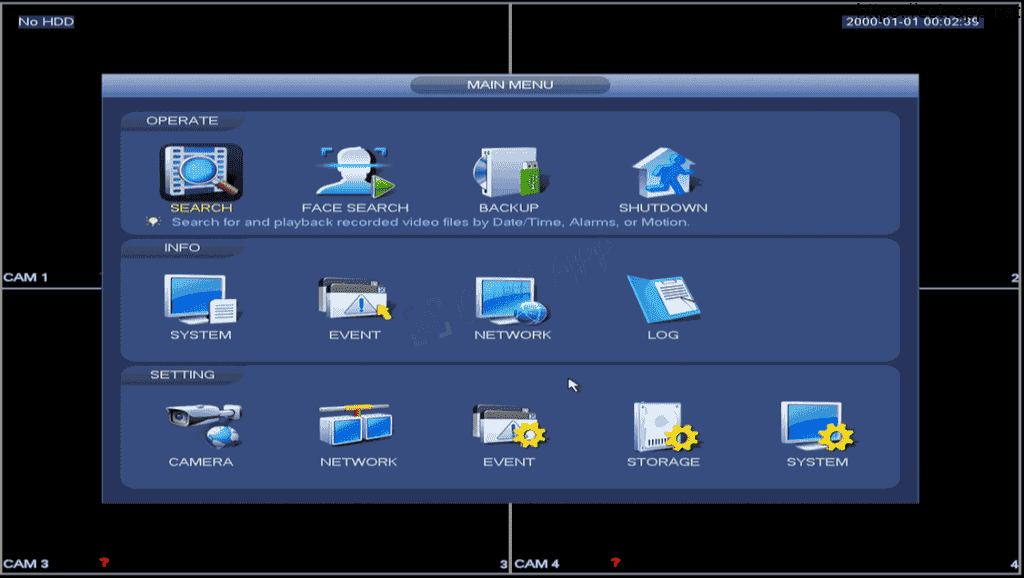The height and width of the screenshot is (578, 1024).
Task: Open Camera settings
Action: click(201, 427)
